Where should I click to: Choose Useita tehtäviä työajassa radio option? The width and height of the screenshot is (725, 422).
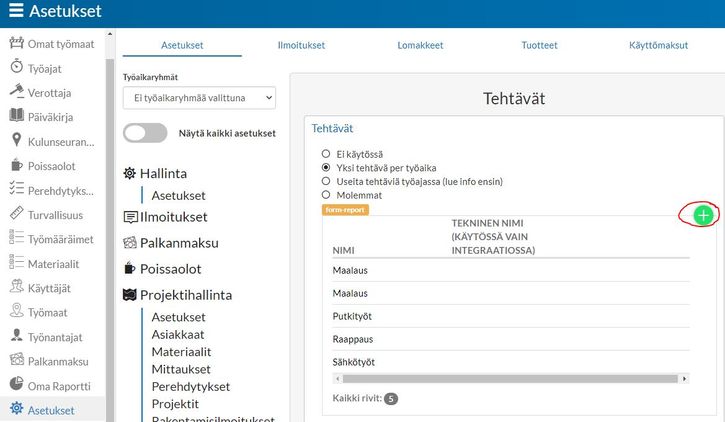pos(326,181)
